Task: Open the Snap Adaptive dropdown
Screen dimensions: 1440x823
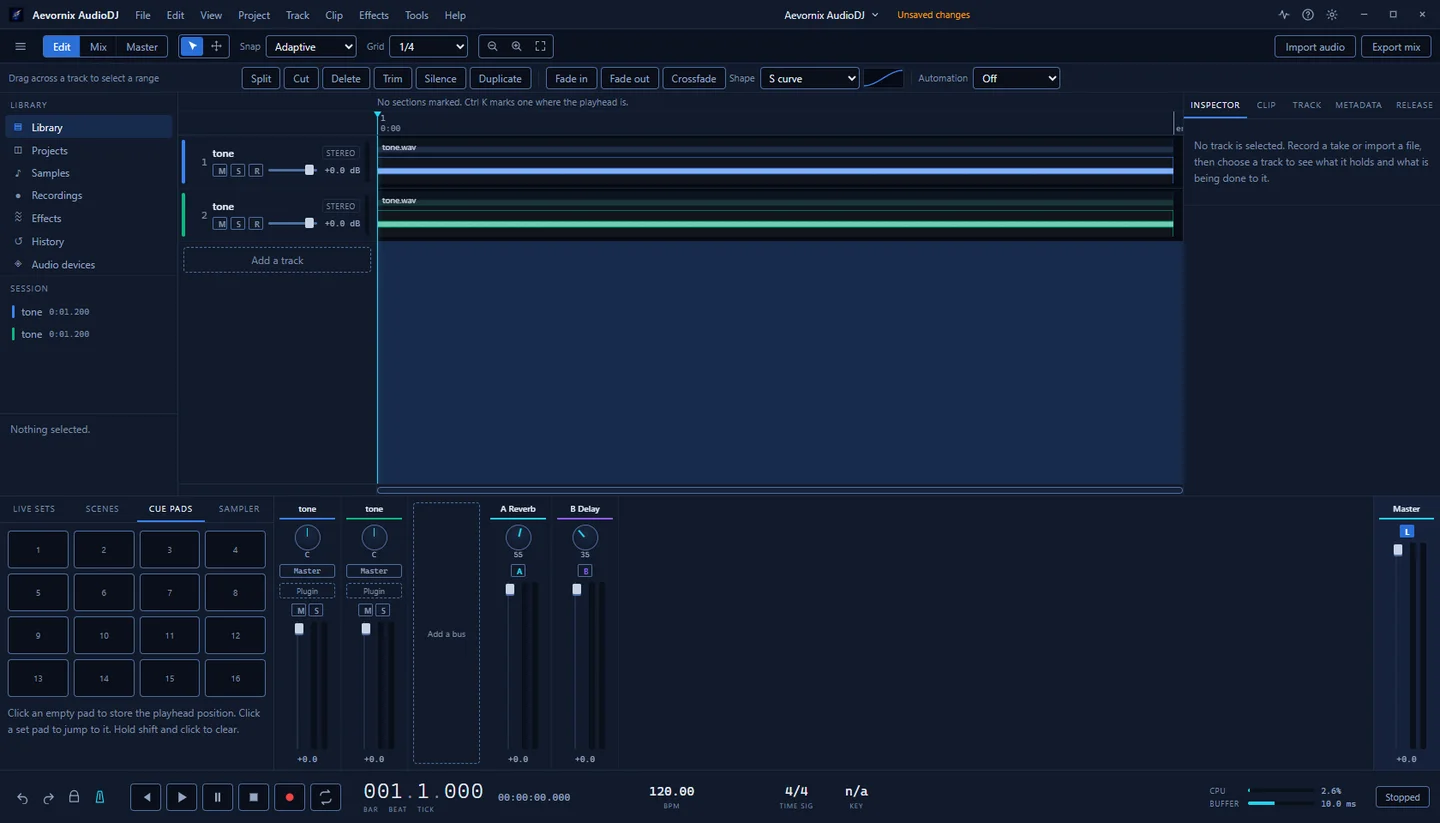Action: [x=311, y=47]
